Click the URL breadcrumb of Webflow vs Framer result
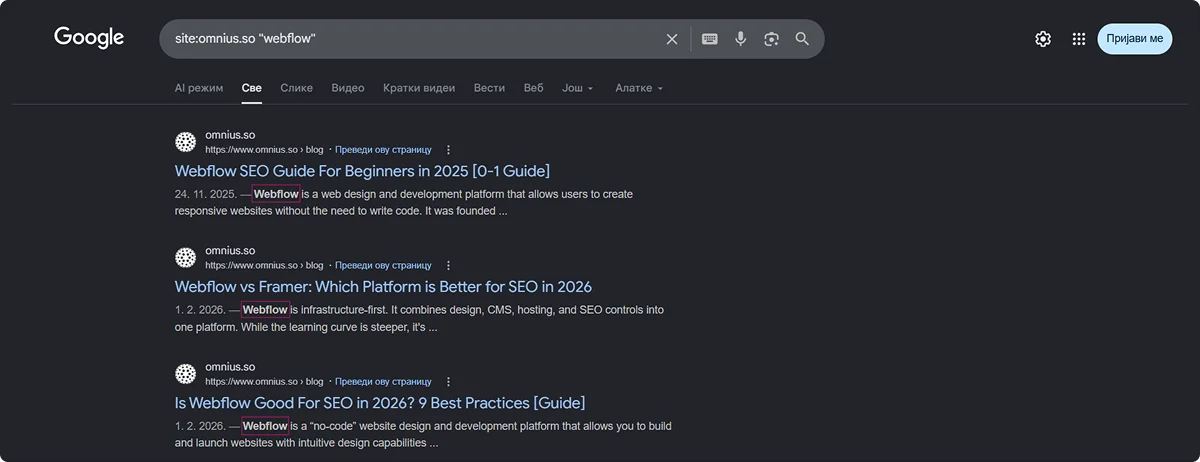The width and height of the screenshot is (1200, 462). [x=264, y=266]
